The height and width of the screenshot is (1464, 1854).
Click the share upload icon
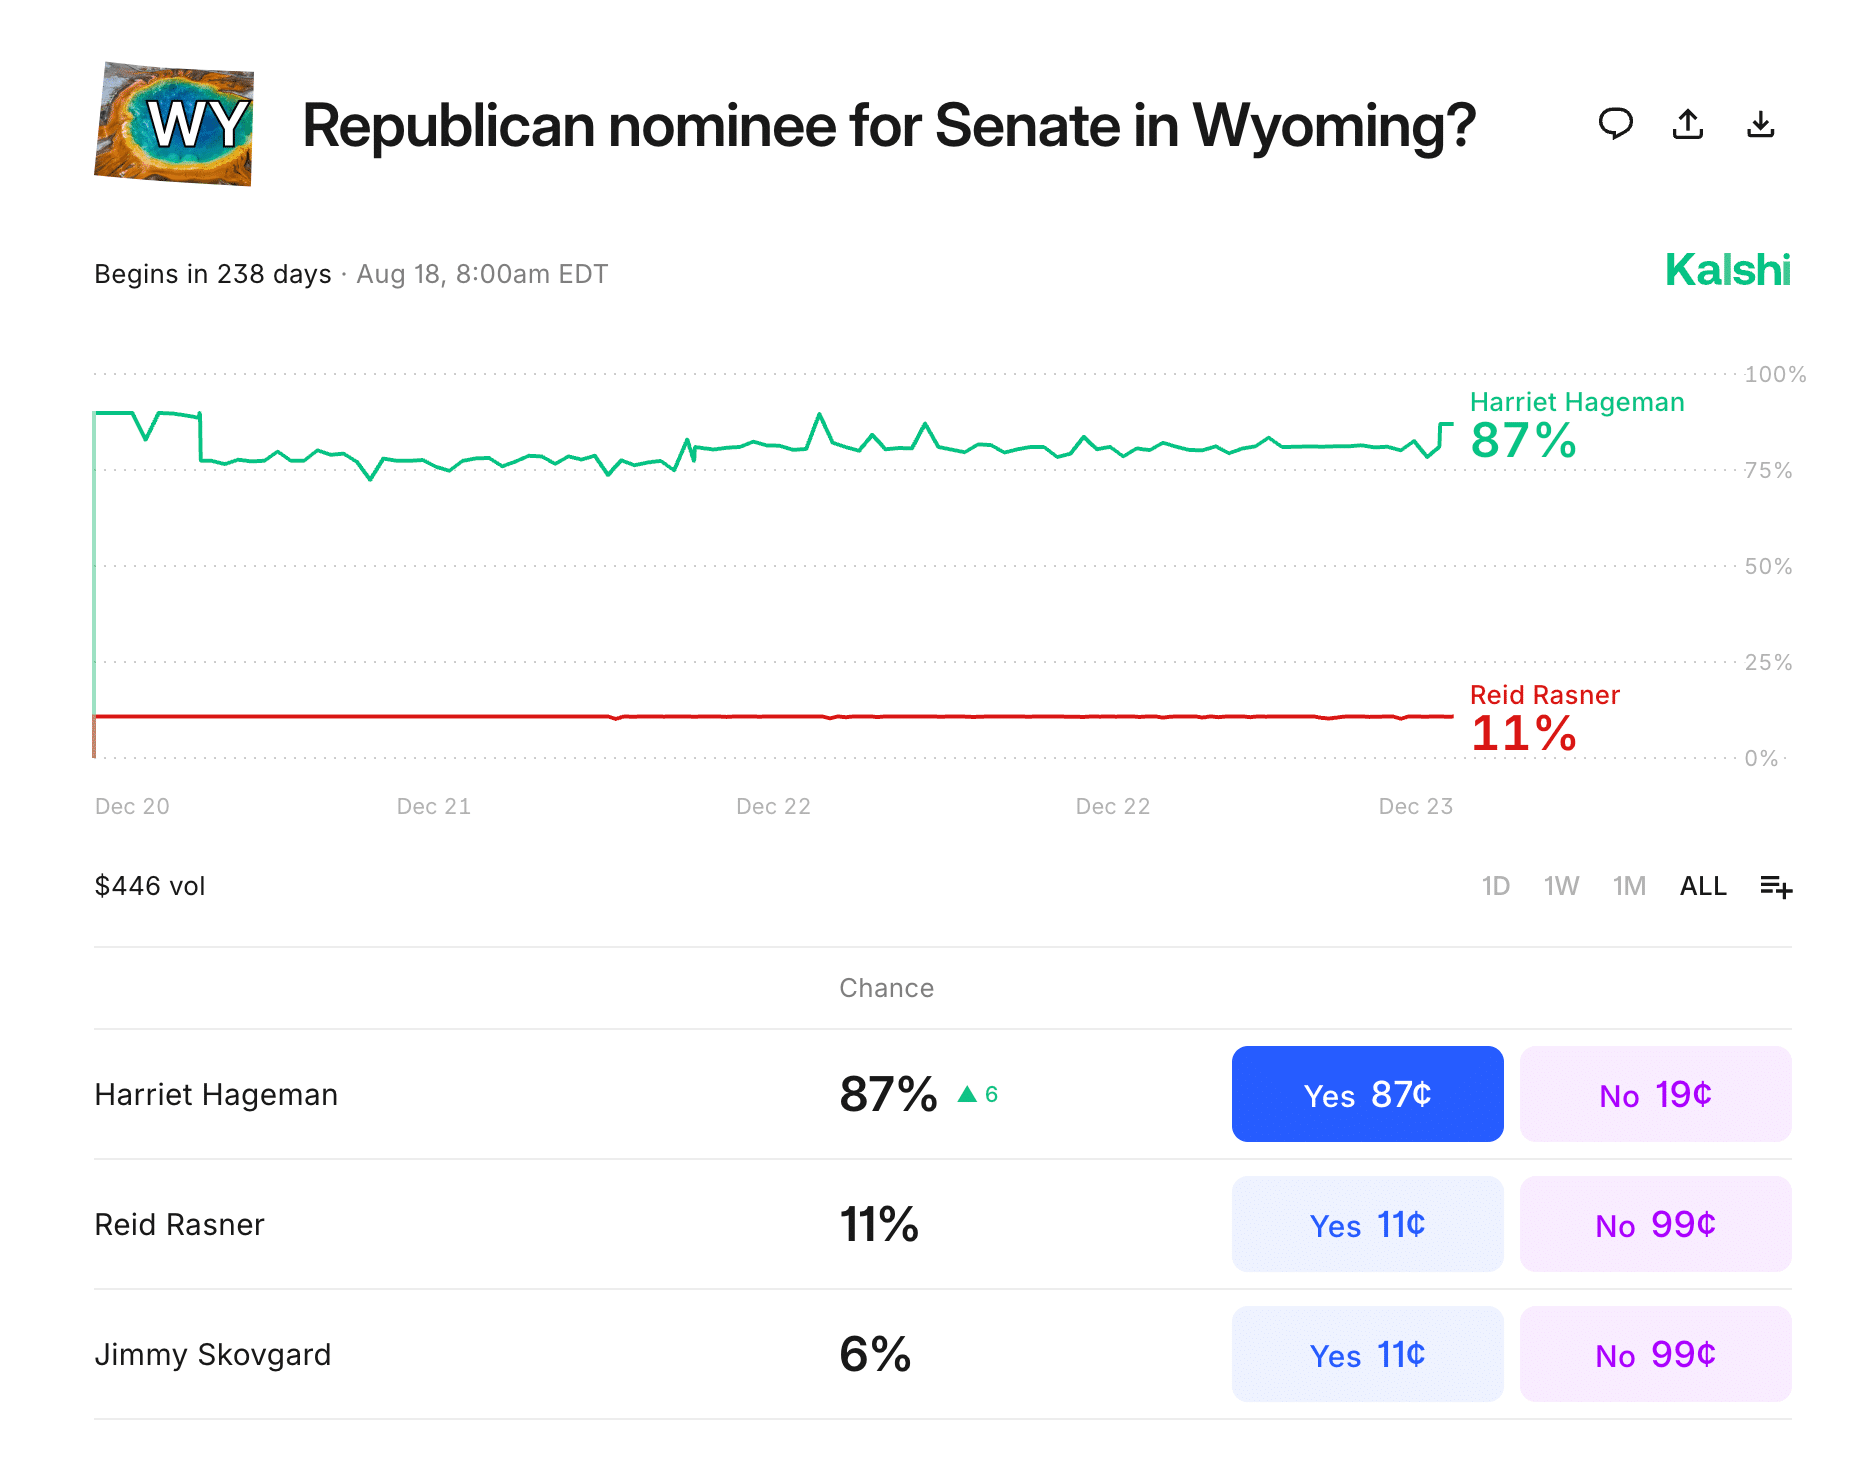(x=1688, y=124)
